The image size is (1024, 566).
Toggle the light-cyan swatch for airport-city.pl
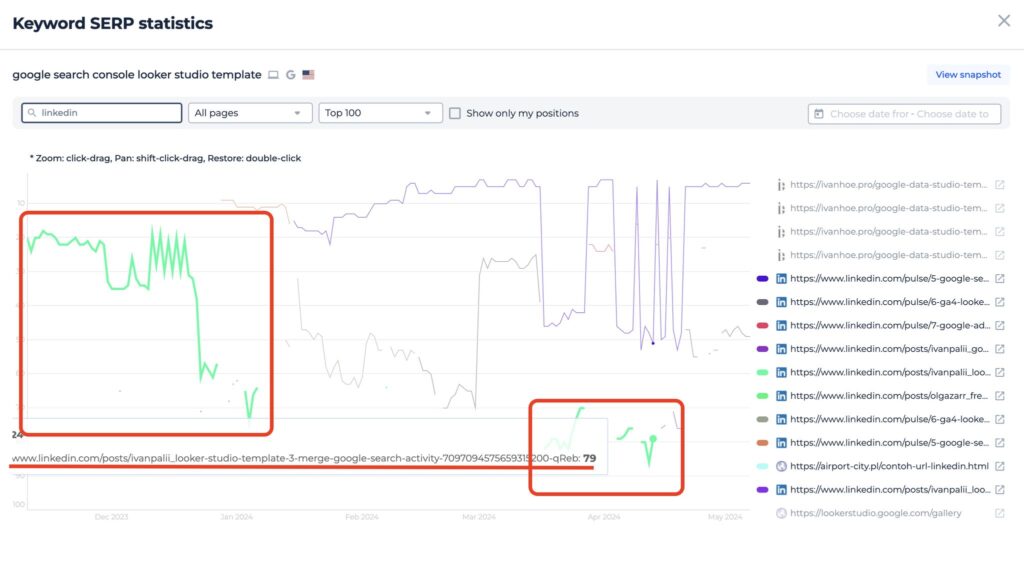pos(762,466)
